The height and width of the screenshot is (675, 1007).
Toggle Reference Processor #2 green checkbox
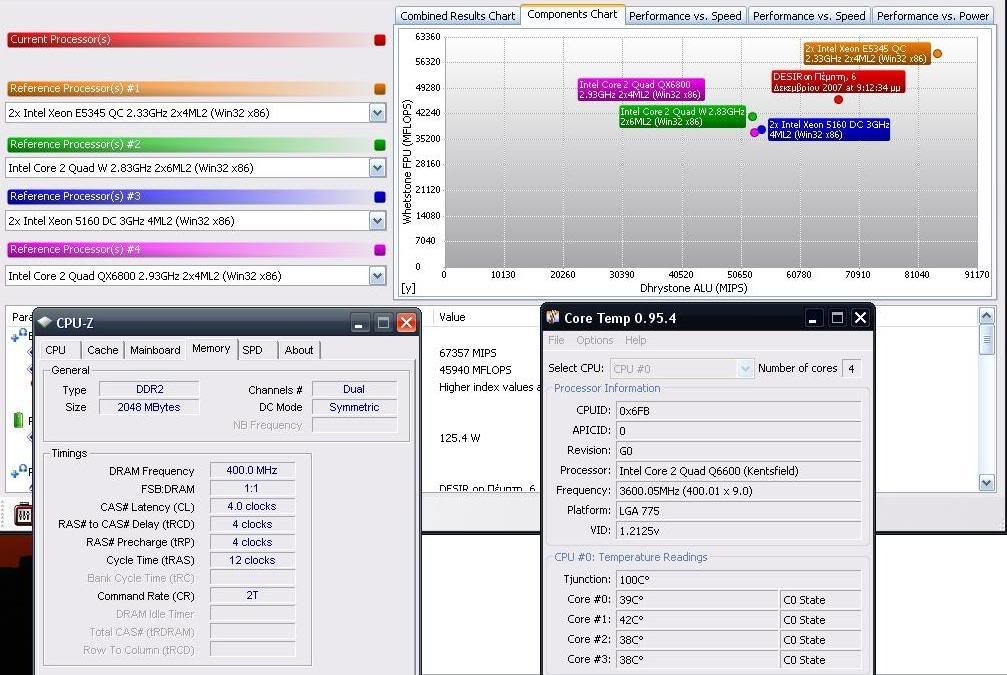pyautogui.click(x=379, y=145)
